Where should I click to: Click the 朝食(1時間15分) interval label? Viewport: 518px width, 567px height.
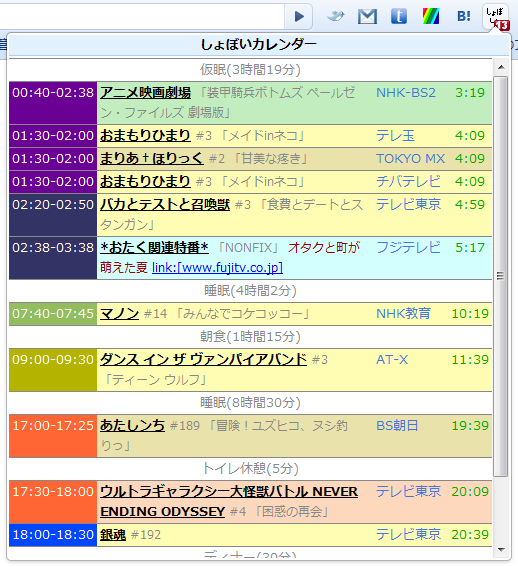click(x=250, y=337)
